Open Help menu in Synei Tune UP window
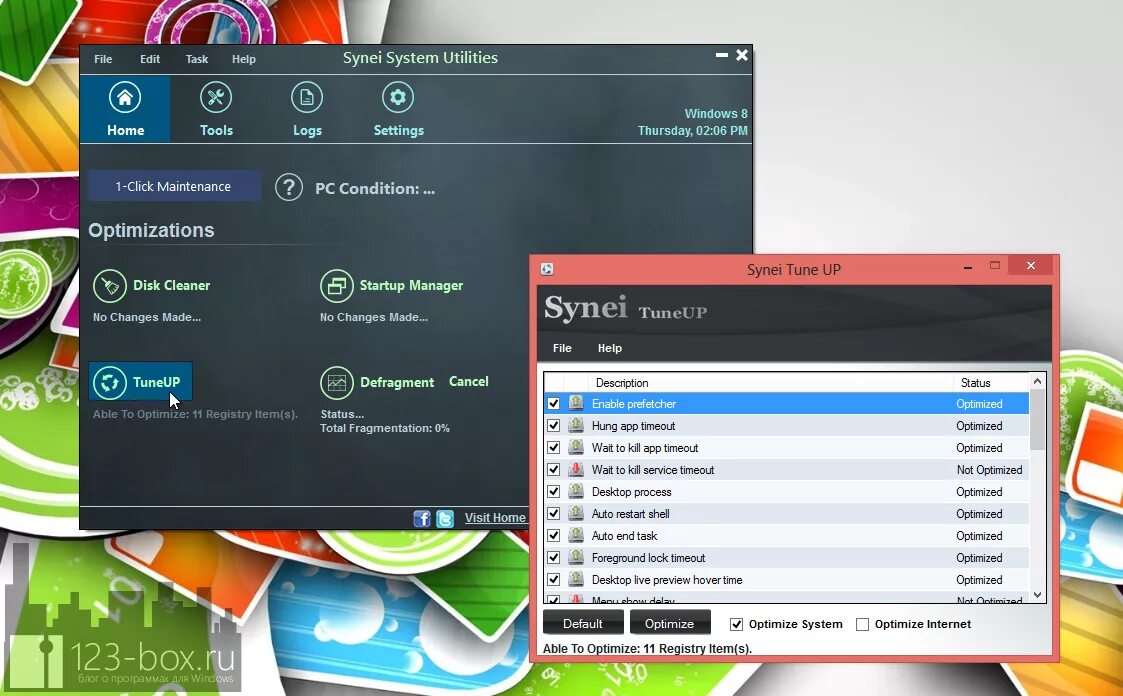The height and width of the screenshot is (696, 1123). pyautogui.click(x=609, y=348)
